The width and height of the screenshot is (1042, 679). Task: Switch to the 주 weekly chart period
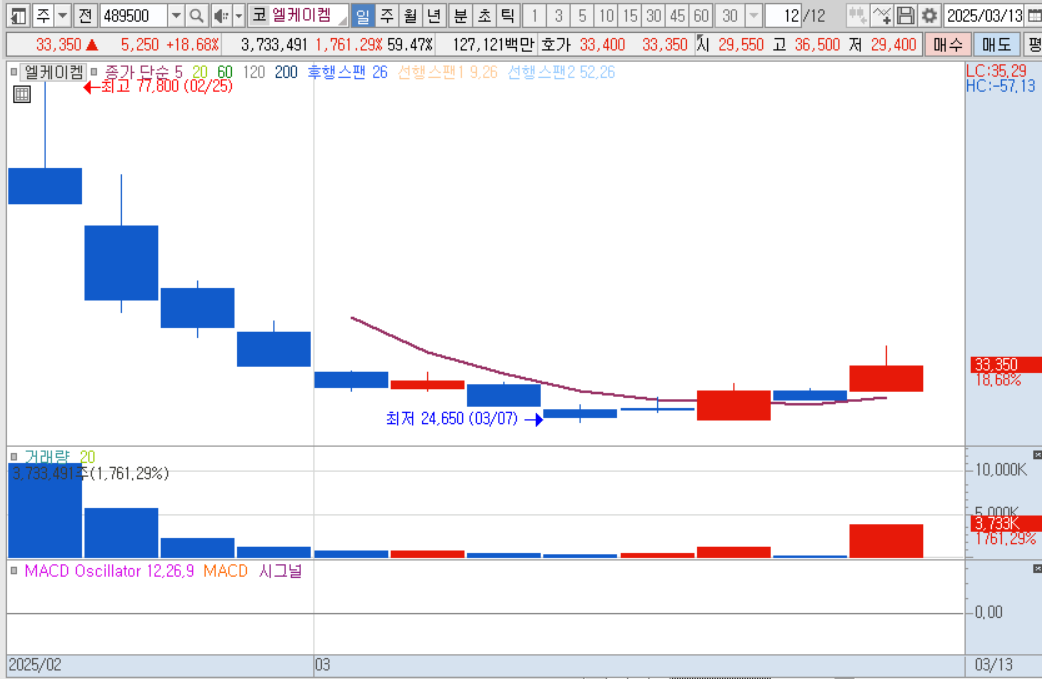point(387,15)
